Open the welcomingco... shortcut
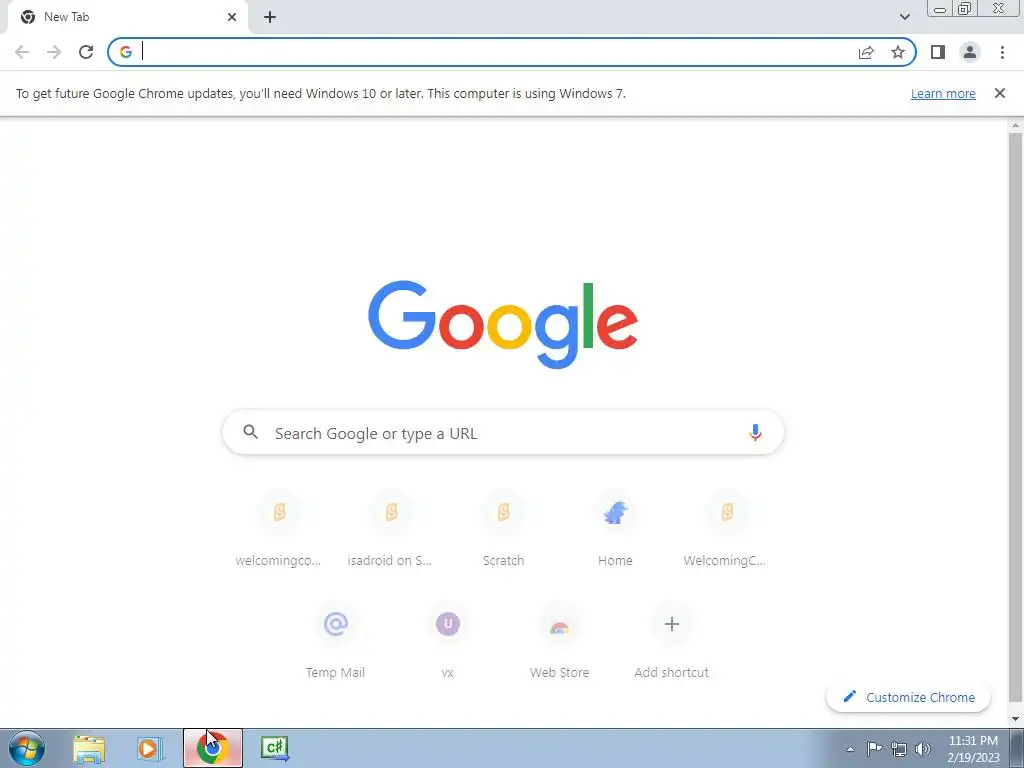 (x=279, y=528)
